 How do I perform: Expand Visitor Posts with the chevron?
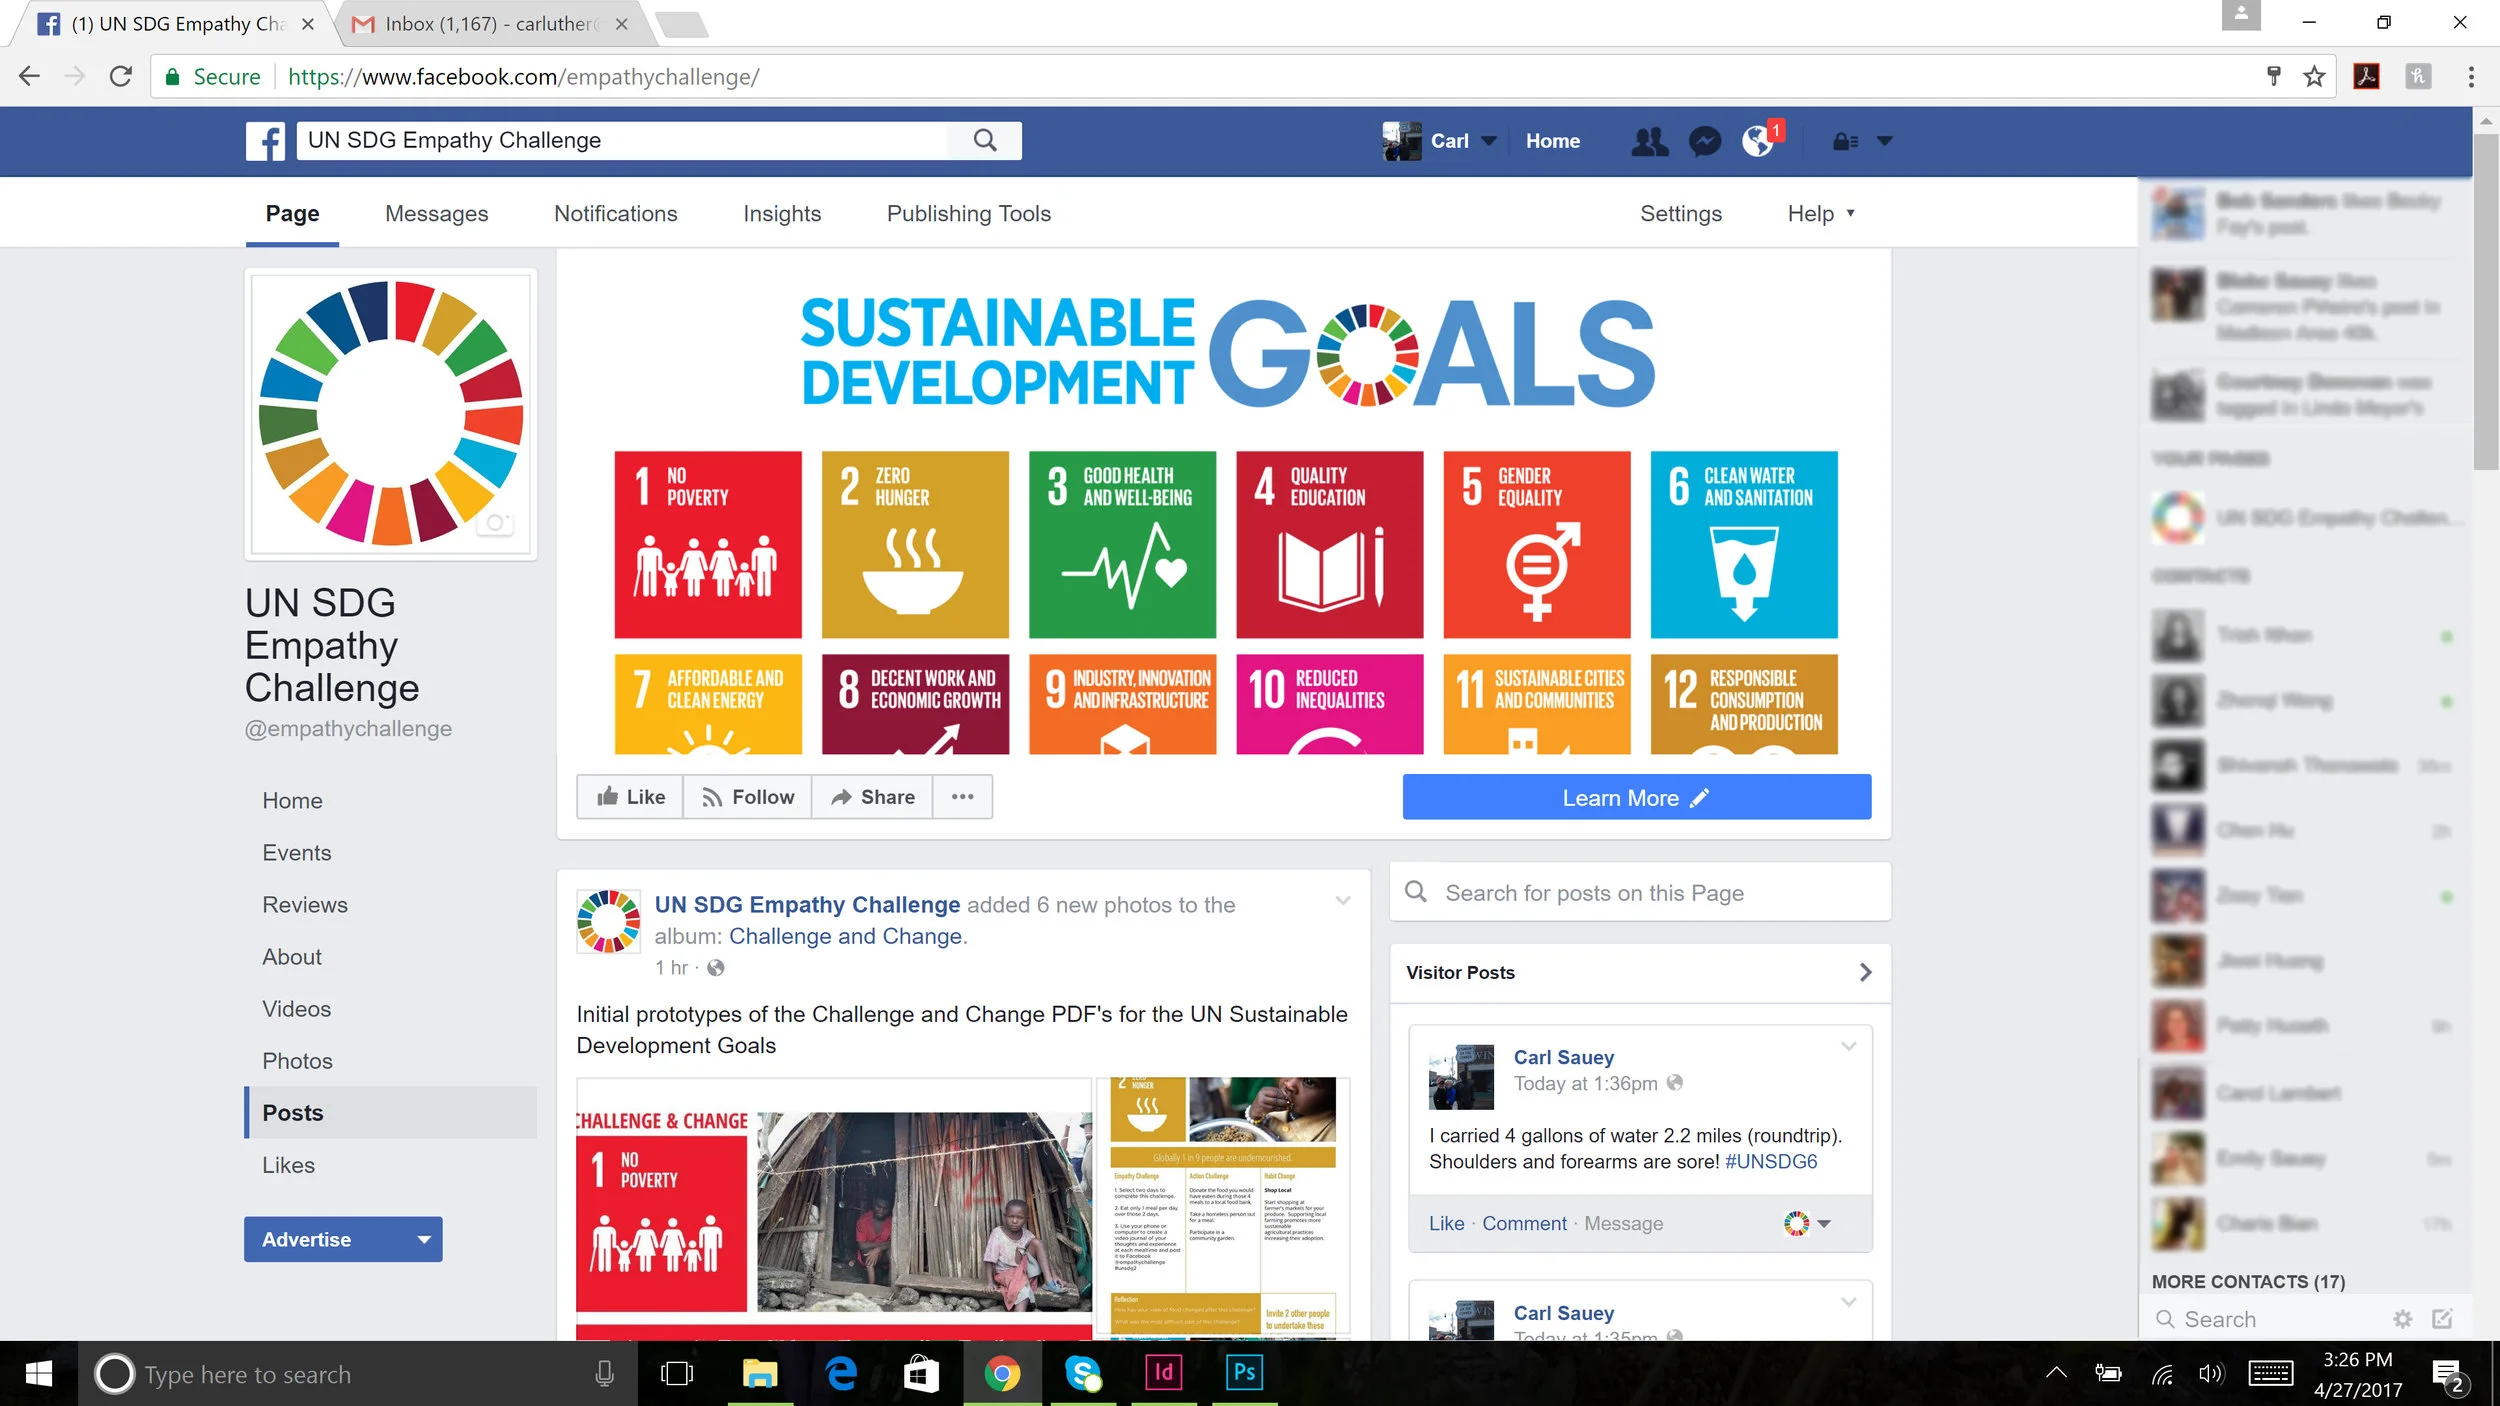(1865, 972)
